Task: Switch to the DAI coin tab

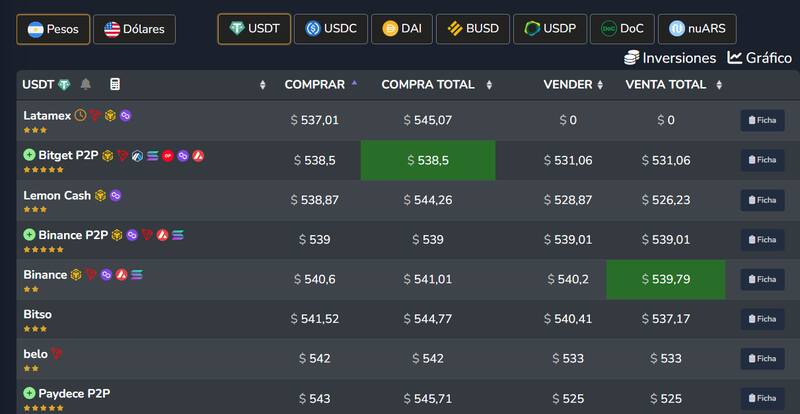Action: coord(404,29)
